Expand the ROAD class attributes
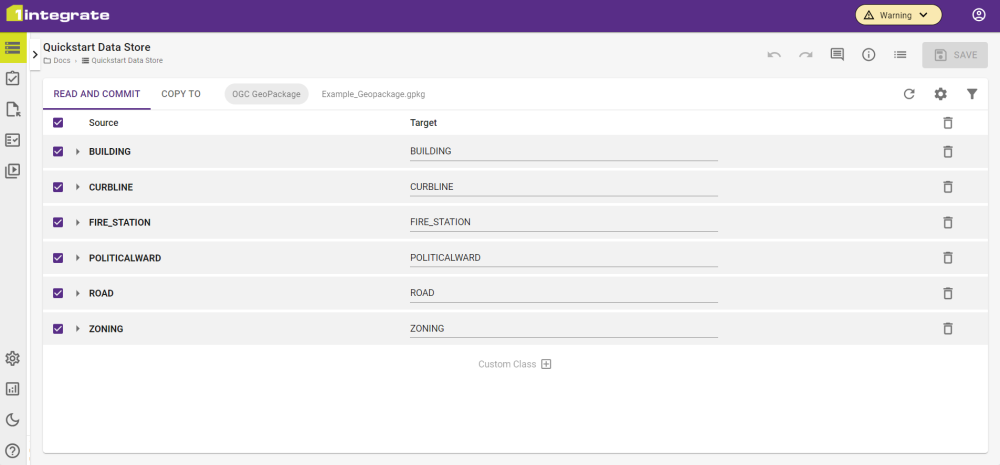 (x=78, y=293)
